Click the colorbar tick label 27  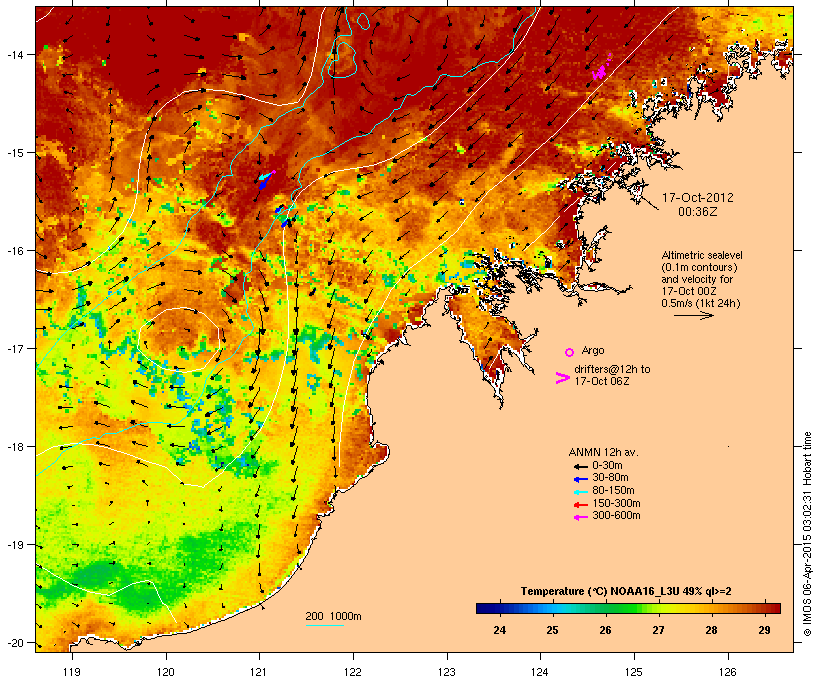(x=658, y=630)
